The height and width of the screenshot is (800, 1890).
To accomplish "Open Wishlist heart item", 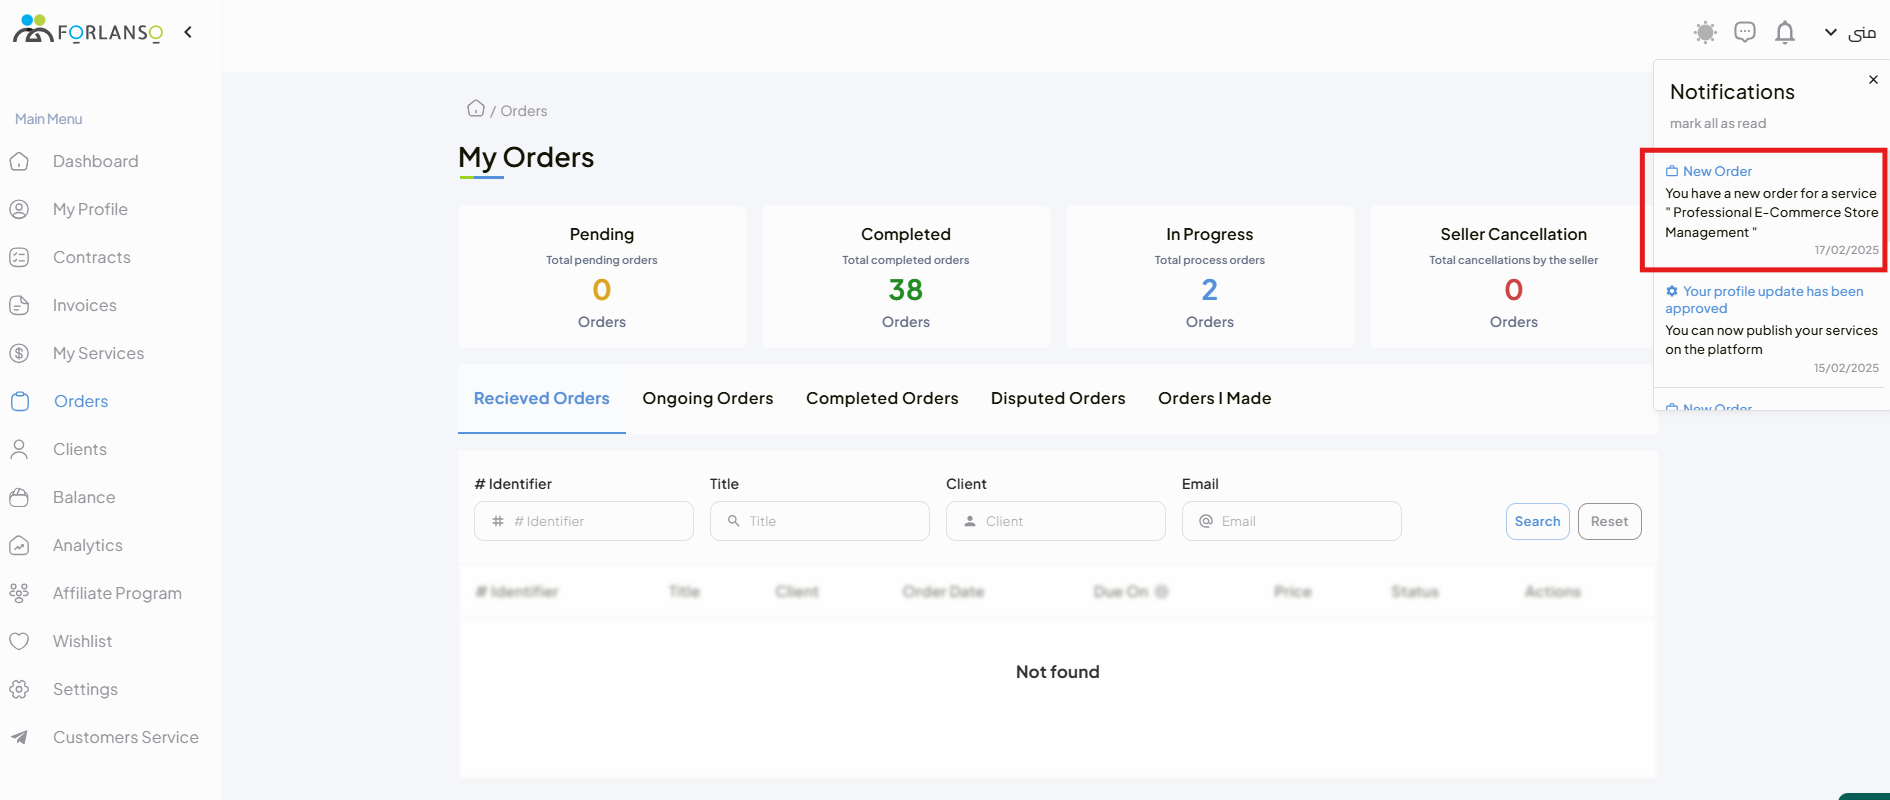I will coord(82,641).
